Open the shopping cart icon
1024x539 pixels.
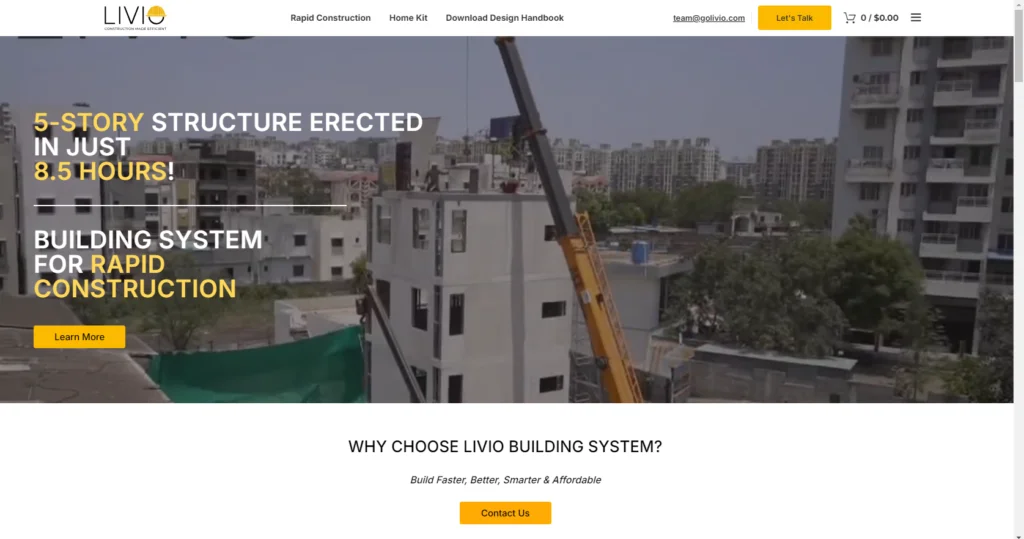tap(849, 18)
